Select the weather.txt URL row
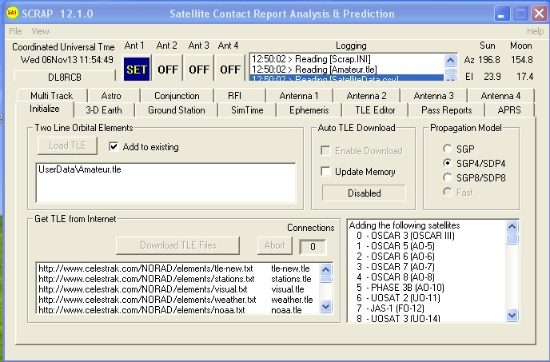 (178, 300)
